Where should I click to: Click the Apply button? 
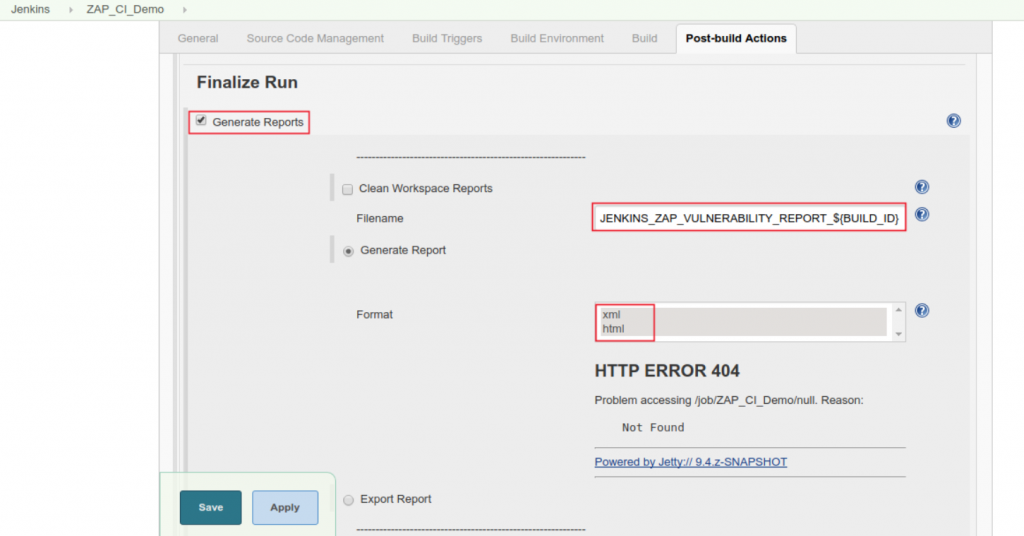(285, 507)
